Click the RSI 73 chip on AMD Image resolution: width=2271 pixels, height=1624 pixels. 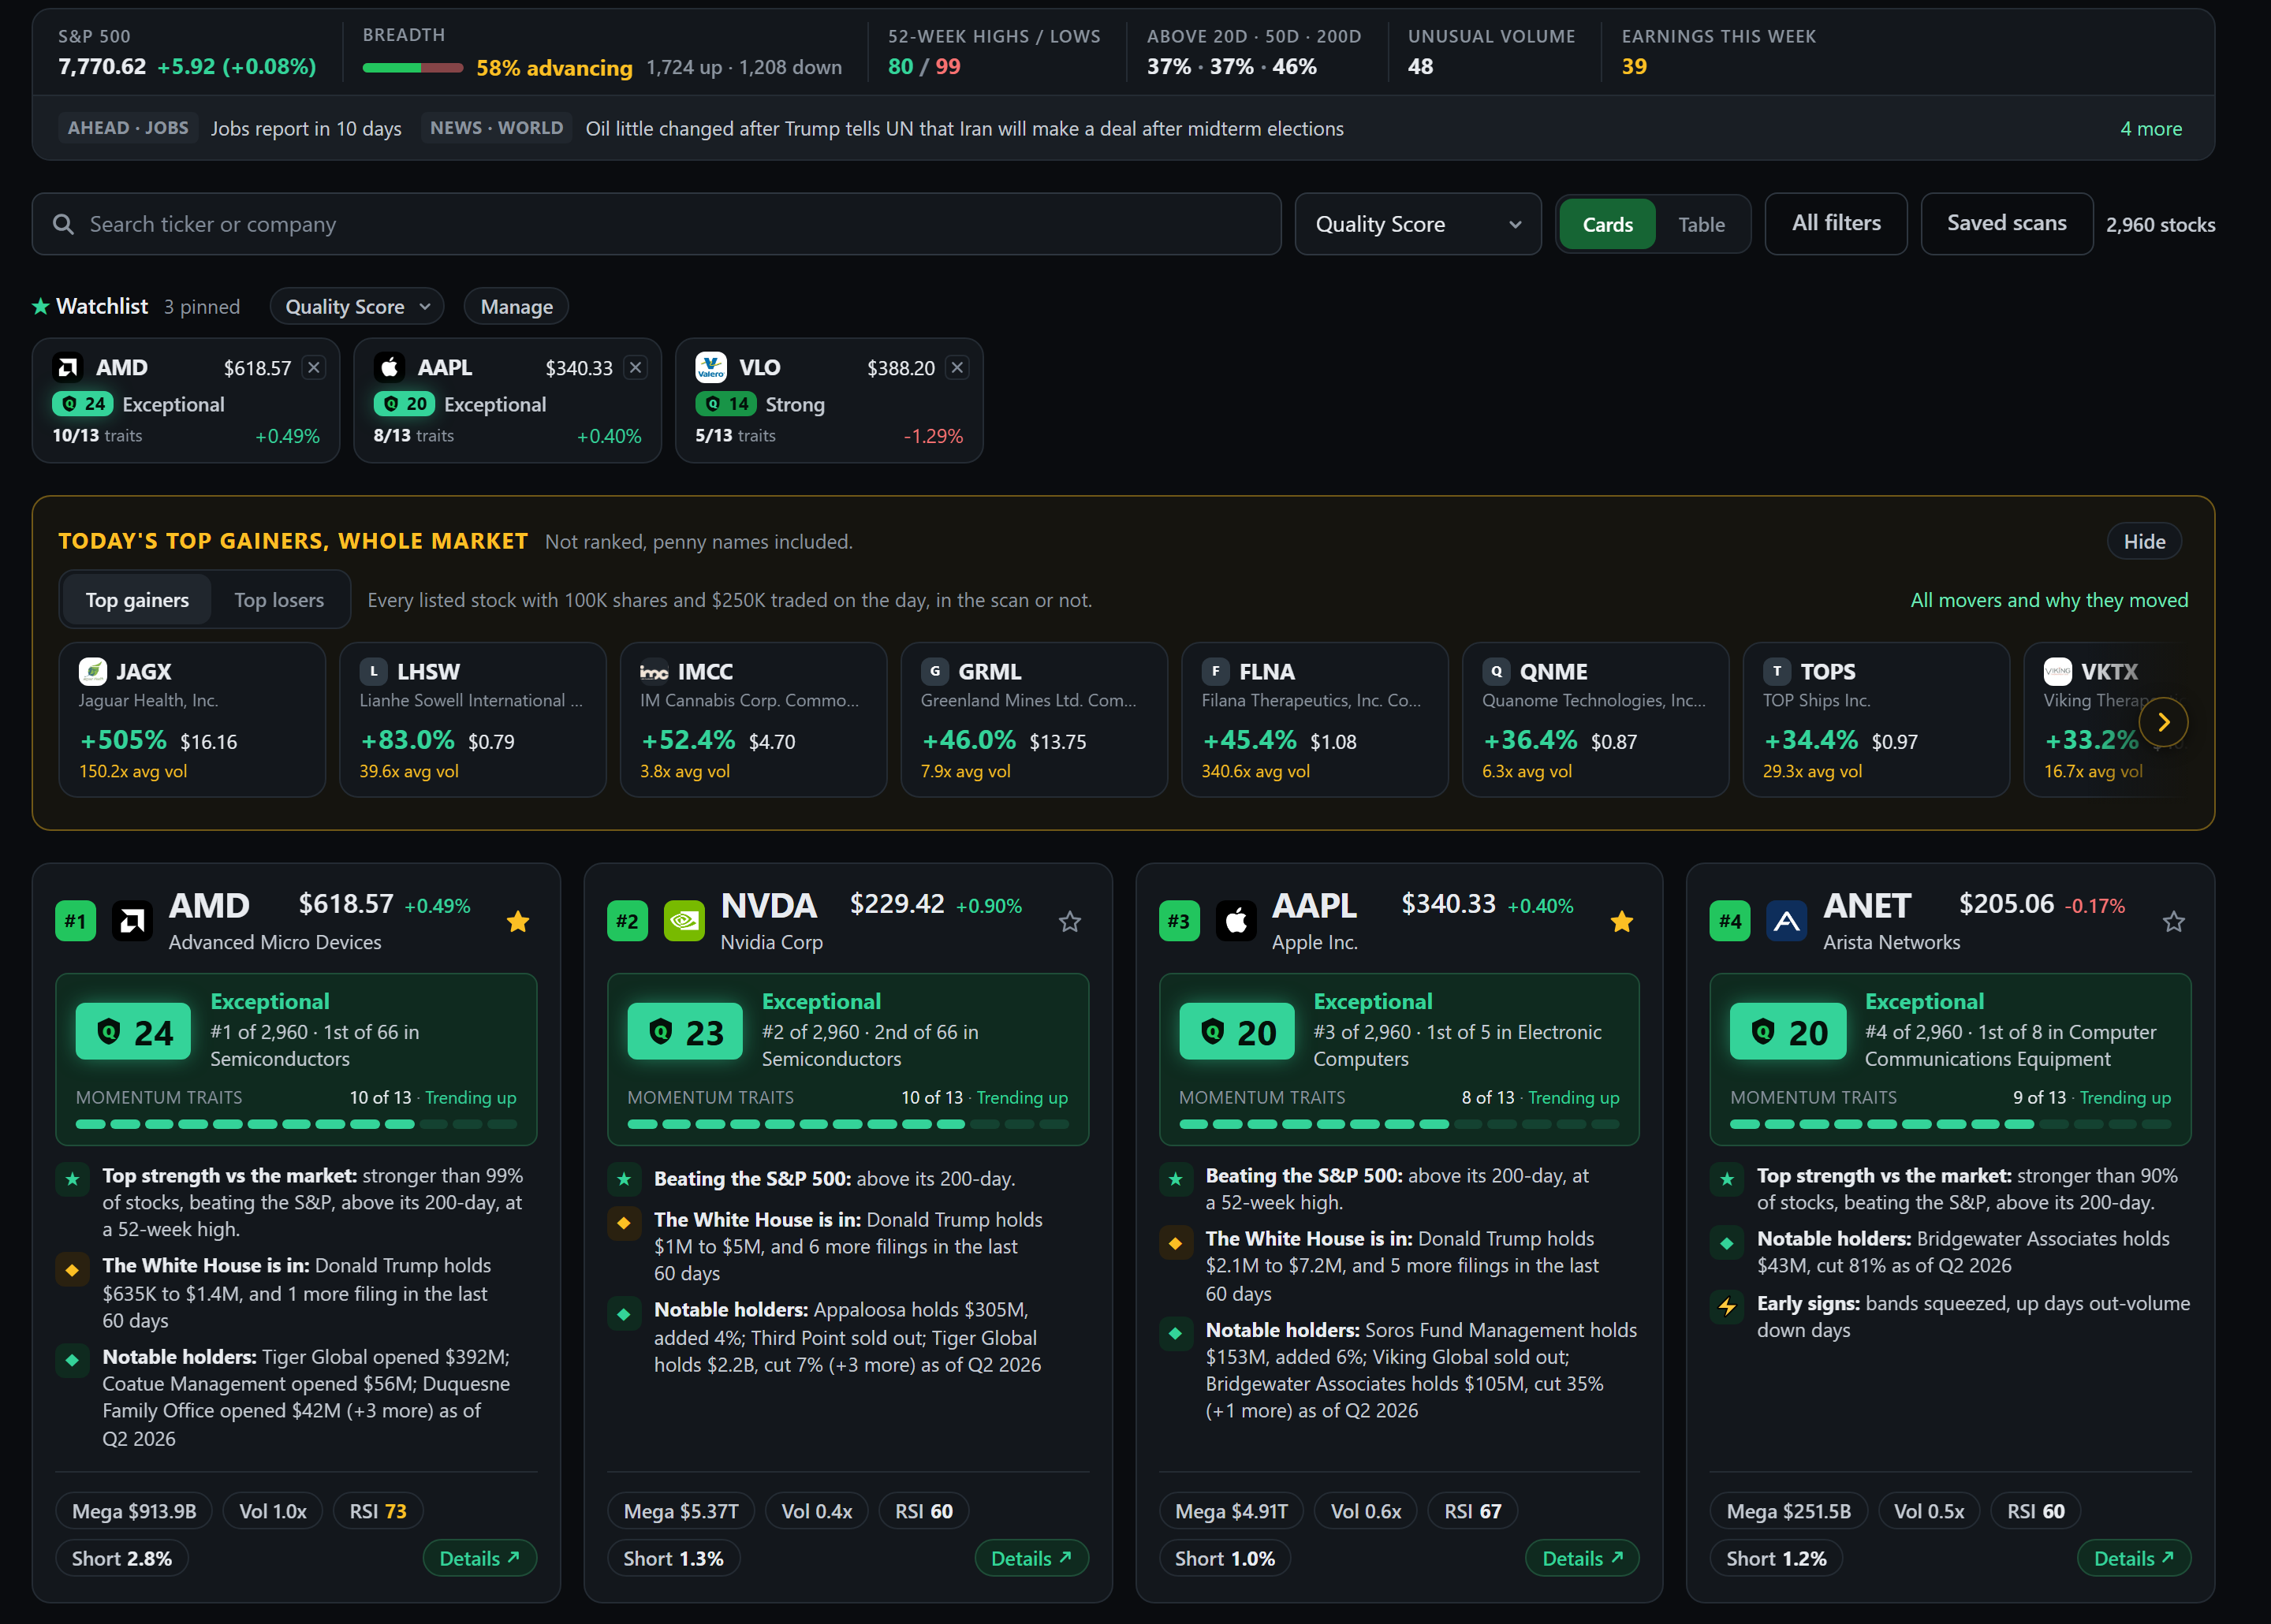pos(378,1511)
